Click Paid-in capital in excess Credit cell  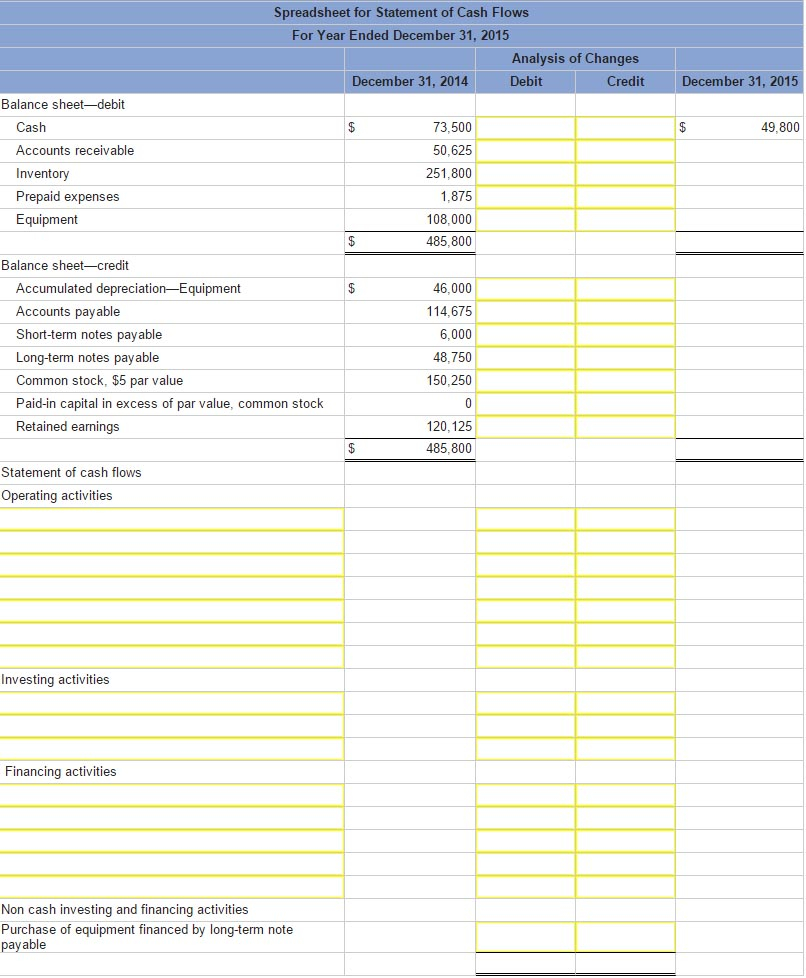(625, 404)
